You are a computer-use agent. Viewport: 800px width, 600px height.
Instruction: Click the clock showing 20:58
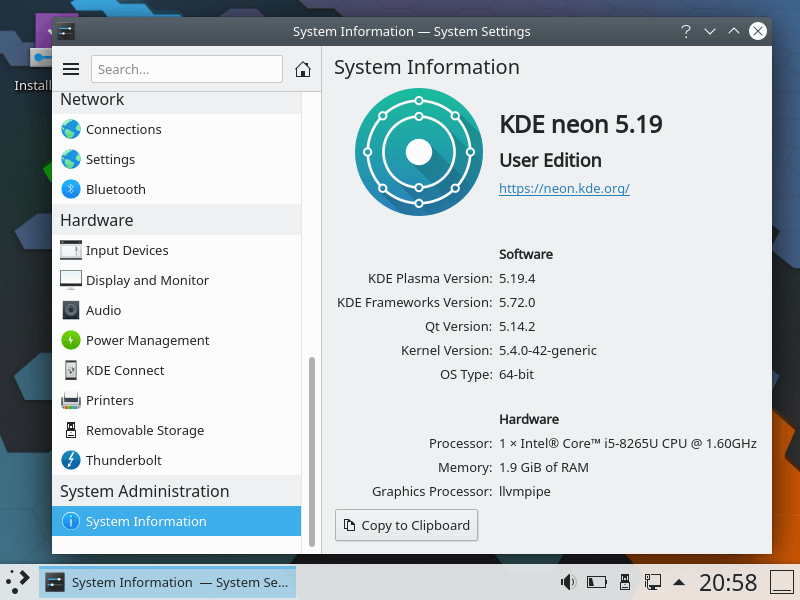tap(727, 581)
